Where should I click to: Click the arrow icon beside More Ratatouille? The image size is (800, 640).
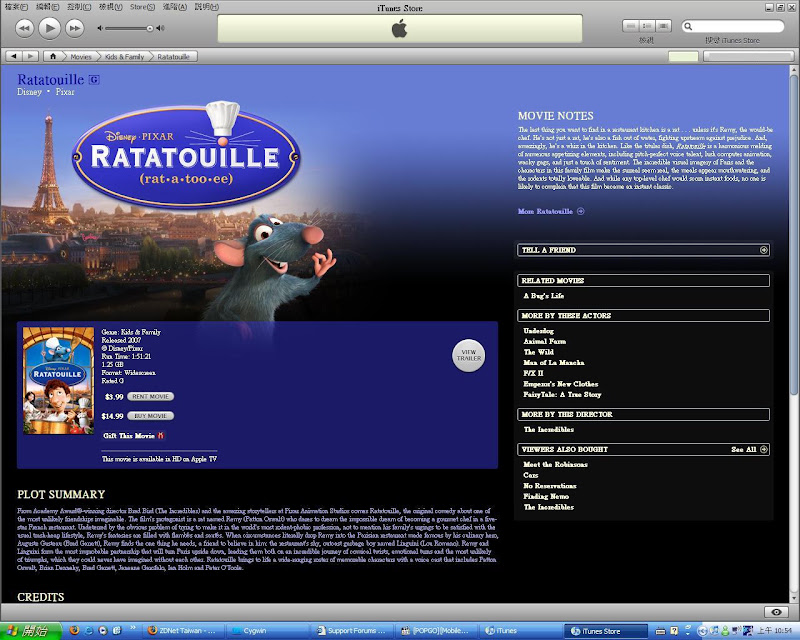pyautogui.click(x=581, y=211)
